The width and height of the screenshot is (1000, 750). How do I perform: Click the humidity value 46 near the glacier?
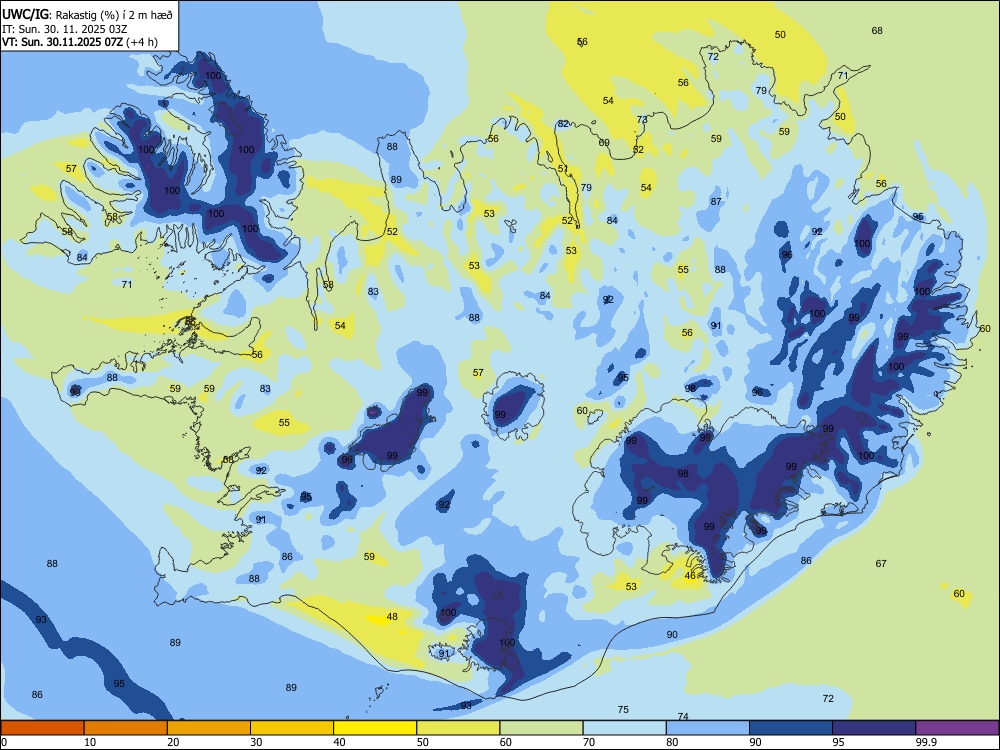690,576
